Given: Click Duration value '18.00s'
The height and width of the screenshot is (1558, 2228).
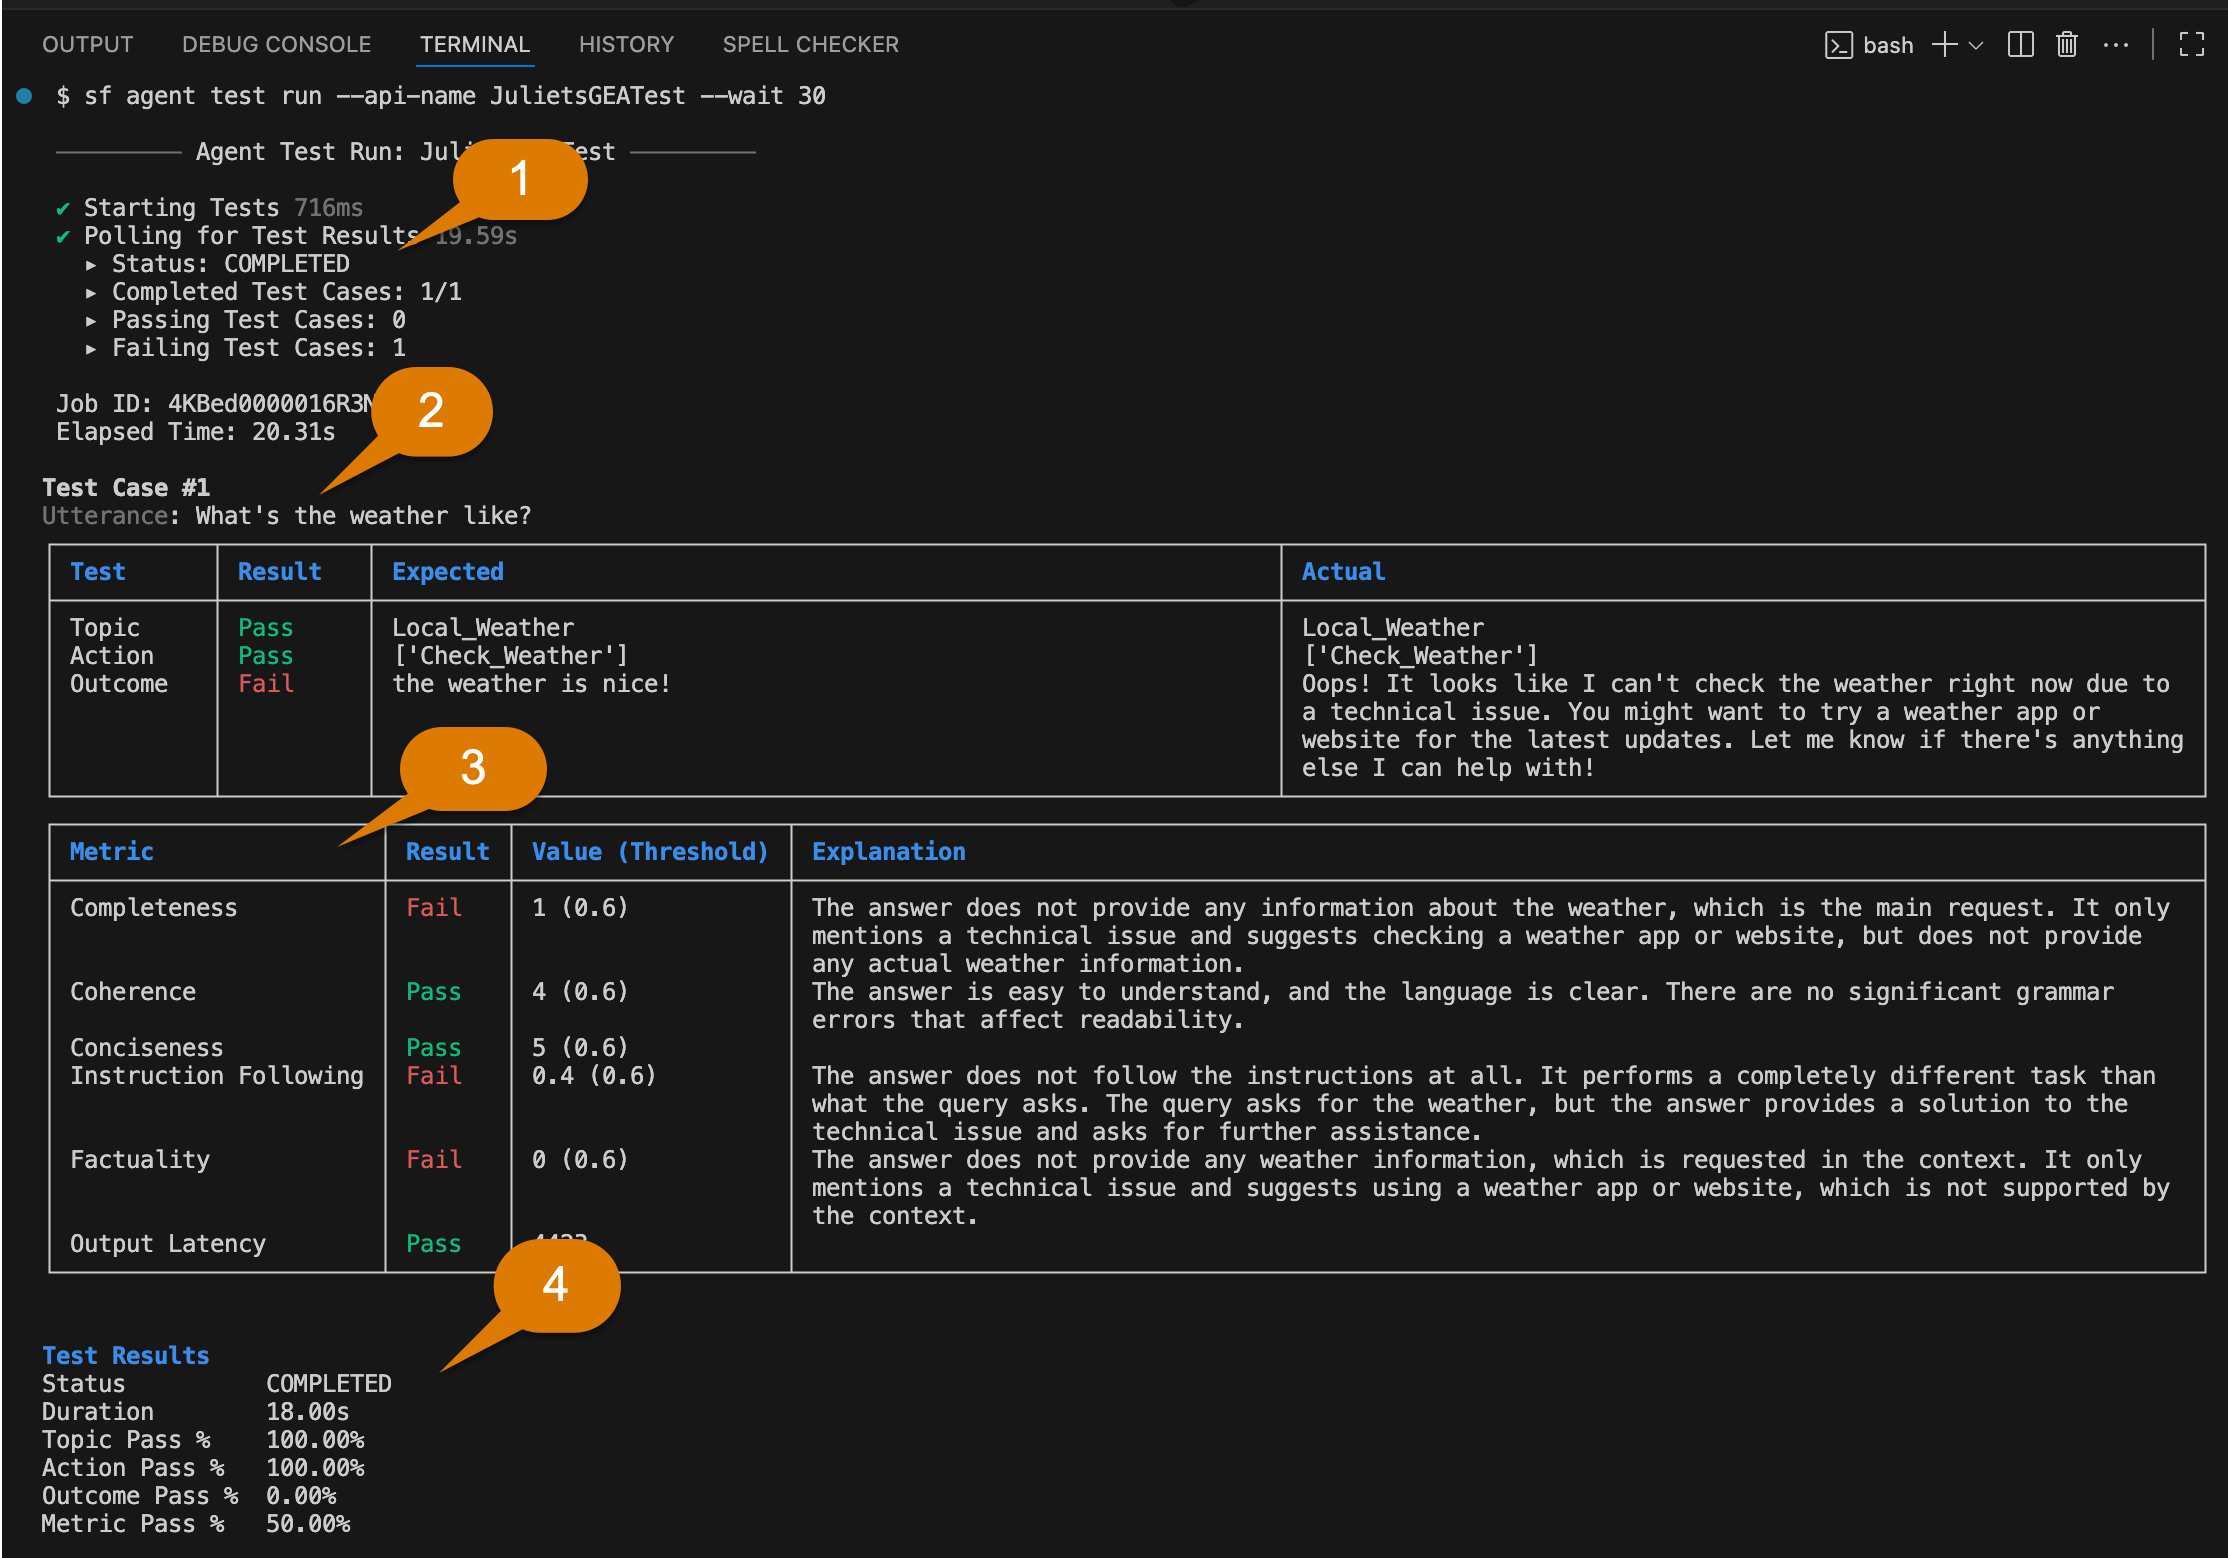Looking at the screenshot, I should click(x=307, y=1412).
